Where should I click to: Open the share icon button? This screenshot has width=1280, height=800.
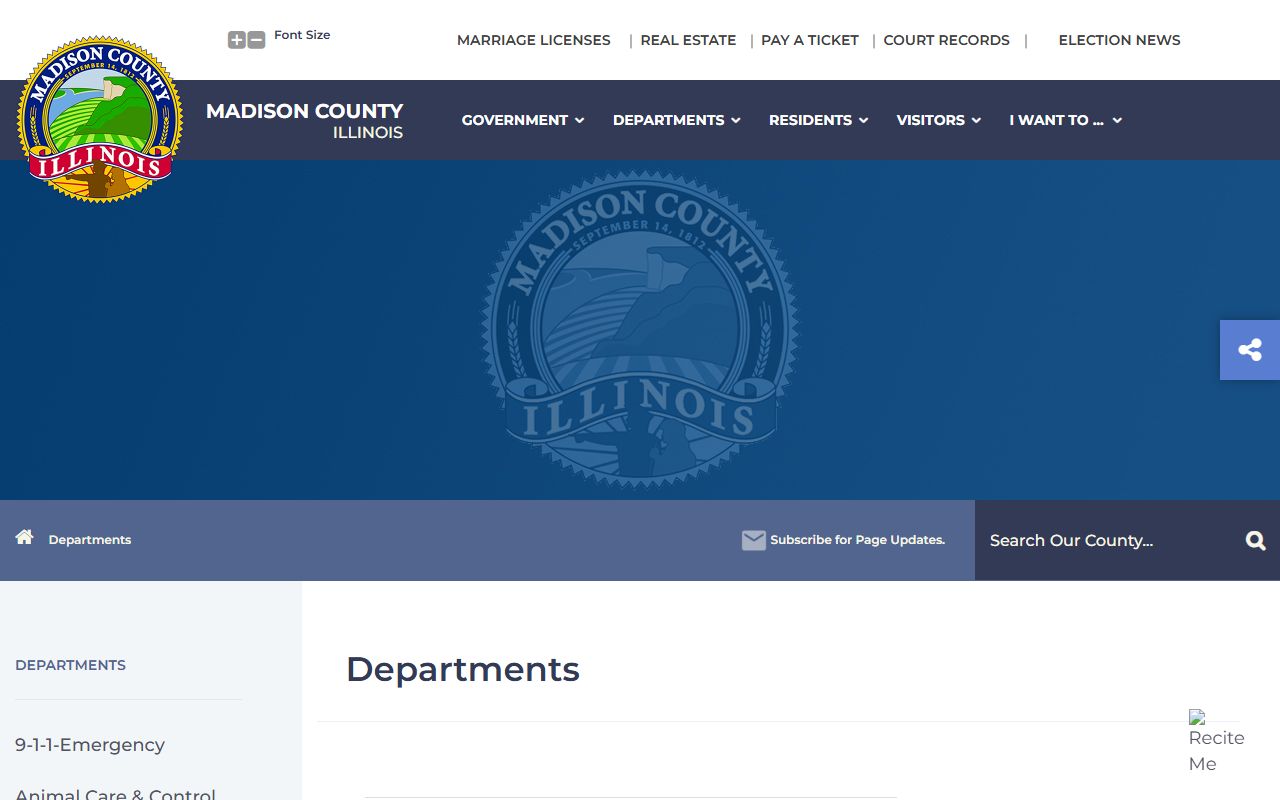[1250, 350]
